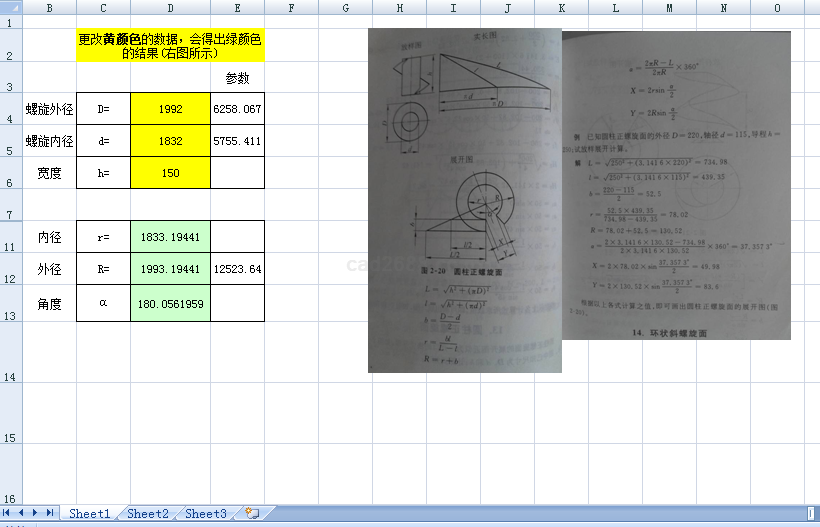Click the next sheet navigation arrow
Viewport: 820px width, 527px height.
point(36,513)
